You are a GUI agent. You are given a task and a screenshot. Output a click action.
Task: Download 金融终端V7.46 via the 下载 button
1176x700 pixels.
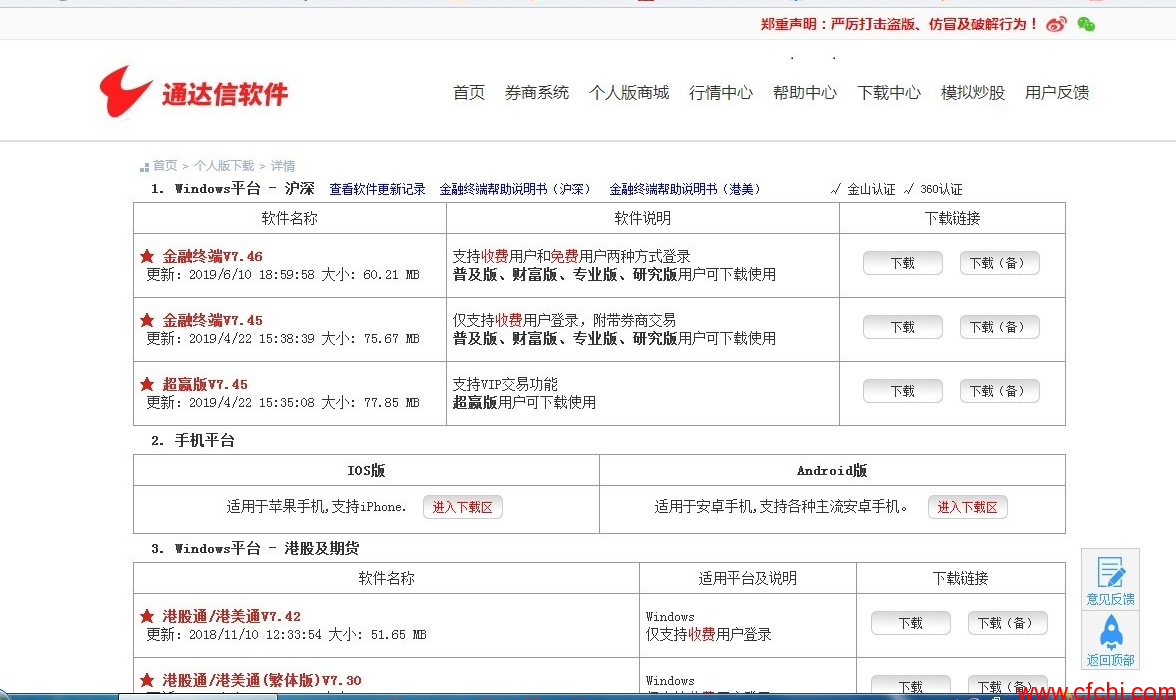pos(902,263)
